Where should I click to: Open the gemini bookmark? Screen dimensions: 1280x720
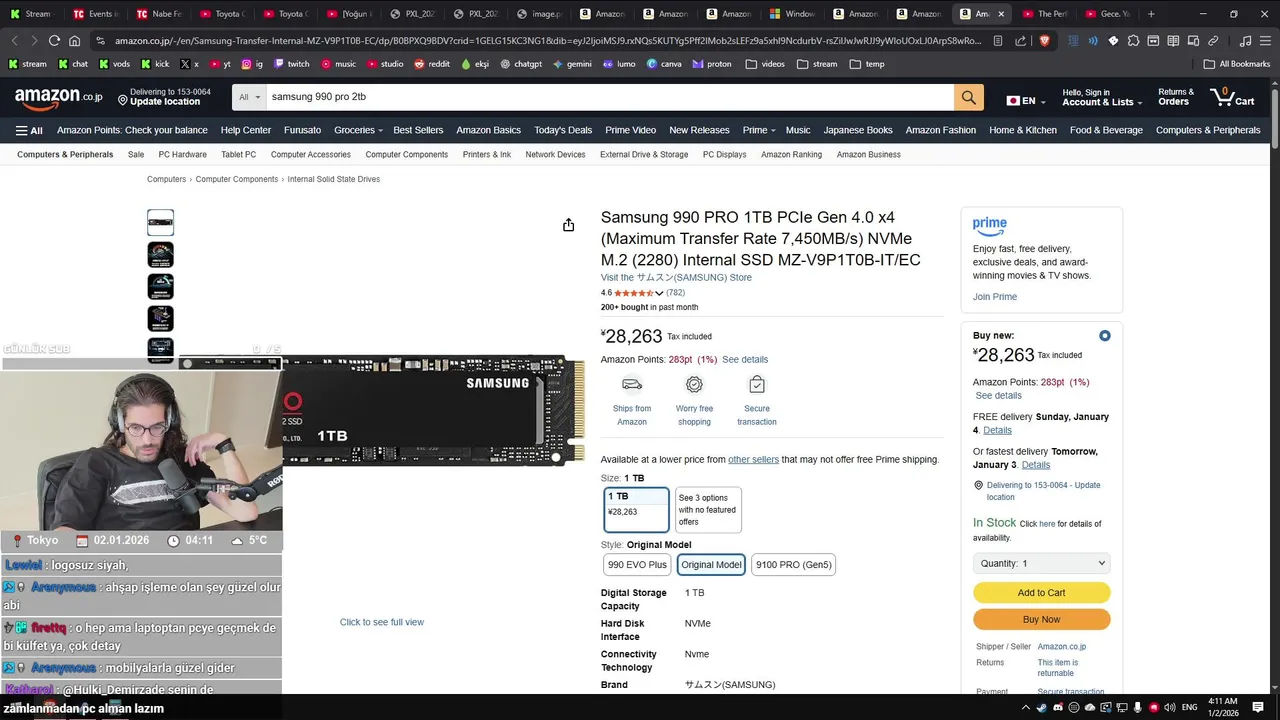(x=572, y=64)
